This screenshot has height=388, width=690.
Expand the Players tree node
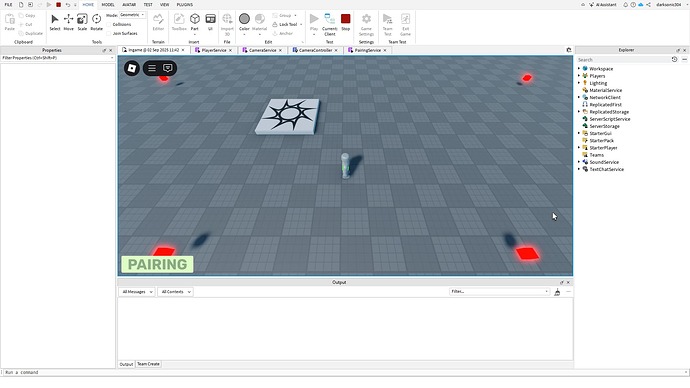[579, 76]
